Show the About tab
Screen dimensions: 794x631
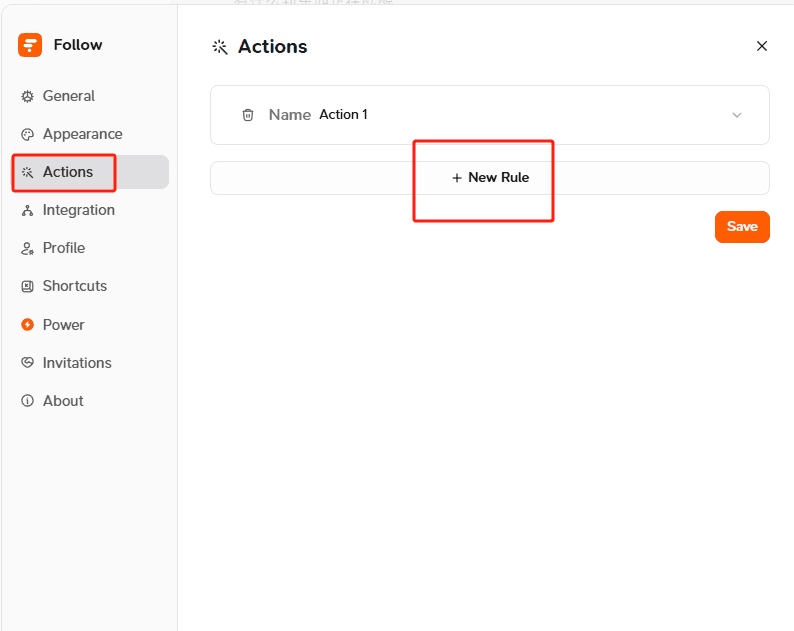[90, 401]
